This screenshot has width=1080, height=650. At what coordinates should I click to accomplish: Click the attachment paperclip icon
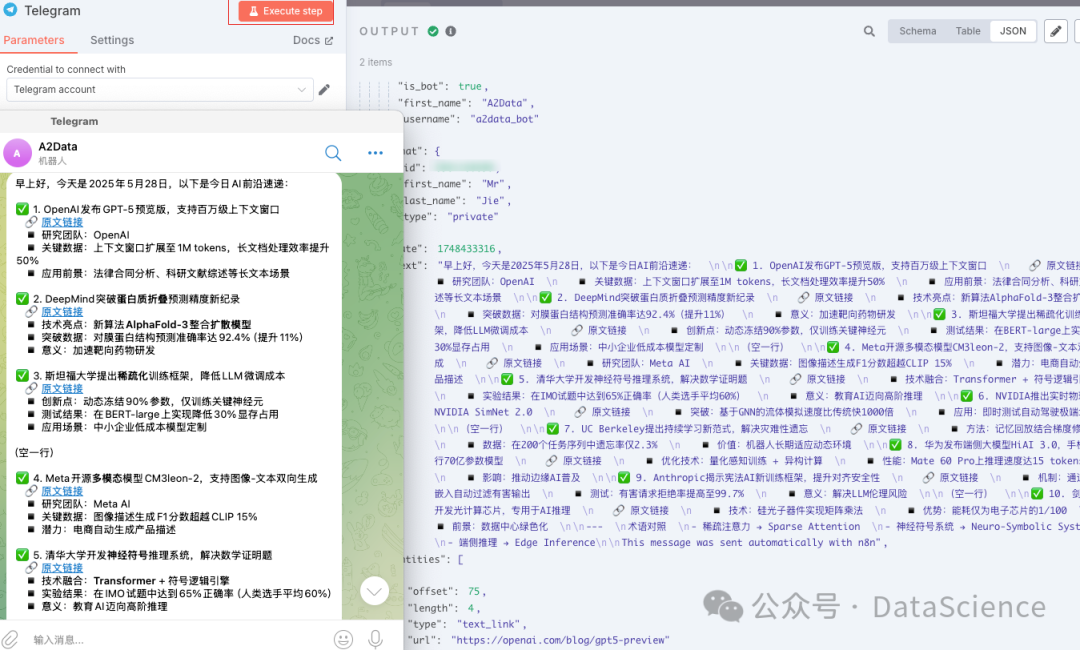[x=11, y=640]
